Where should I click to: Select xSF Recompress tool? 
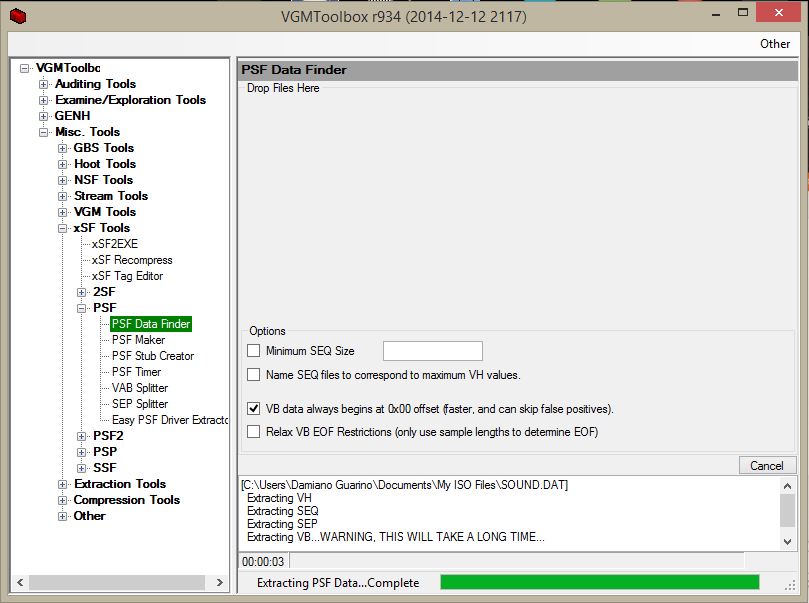(x=132, y=260)
